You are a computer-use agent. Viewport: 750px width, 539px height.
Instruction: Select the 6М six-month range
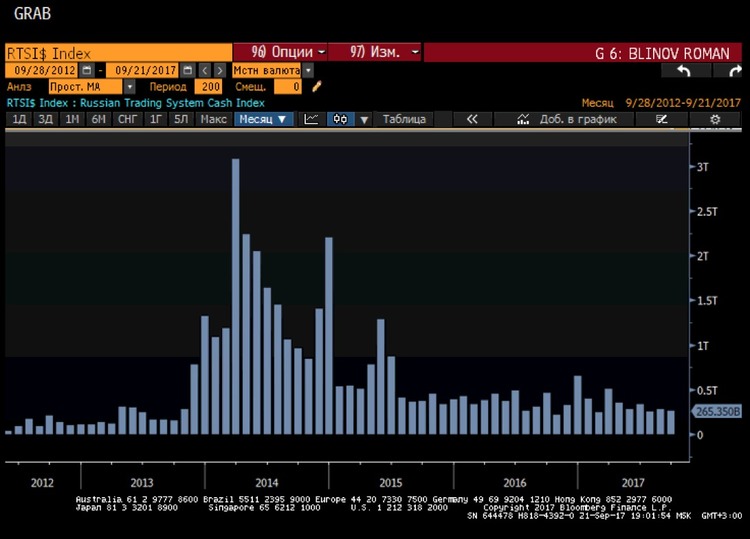[98, 119]
